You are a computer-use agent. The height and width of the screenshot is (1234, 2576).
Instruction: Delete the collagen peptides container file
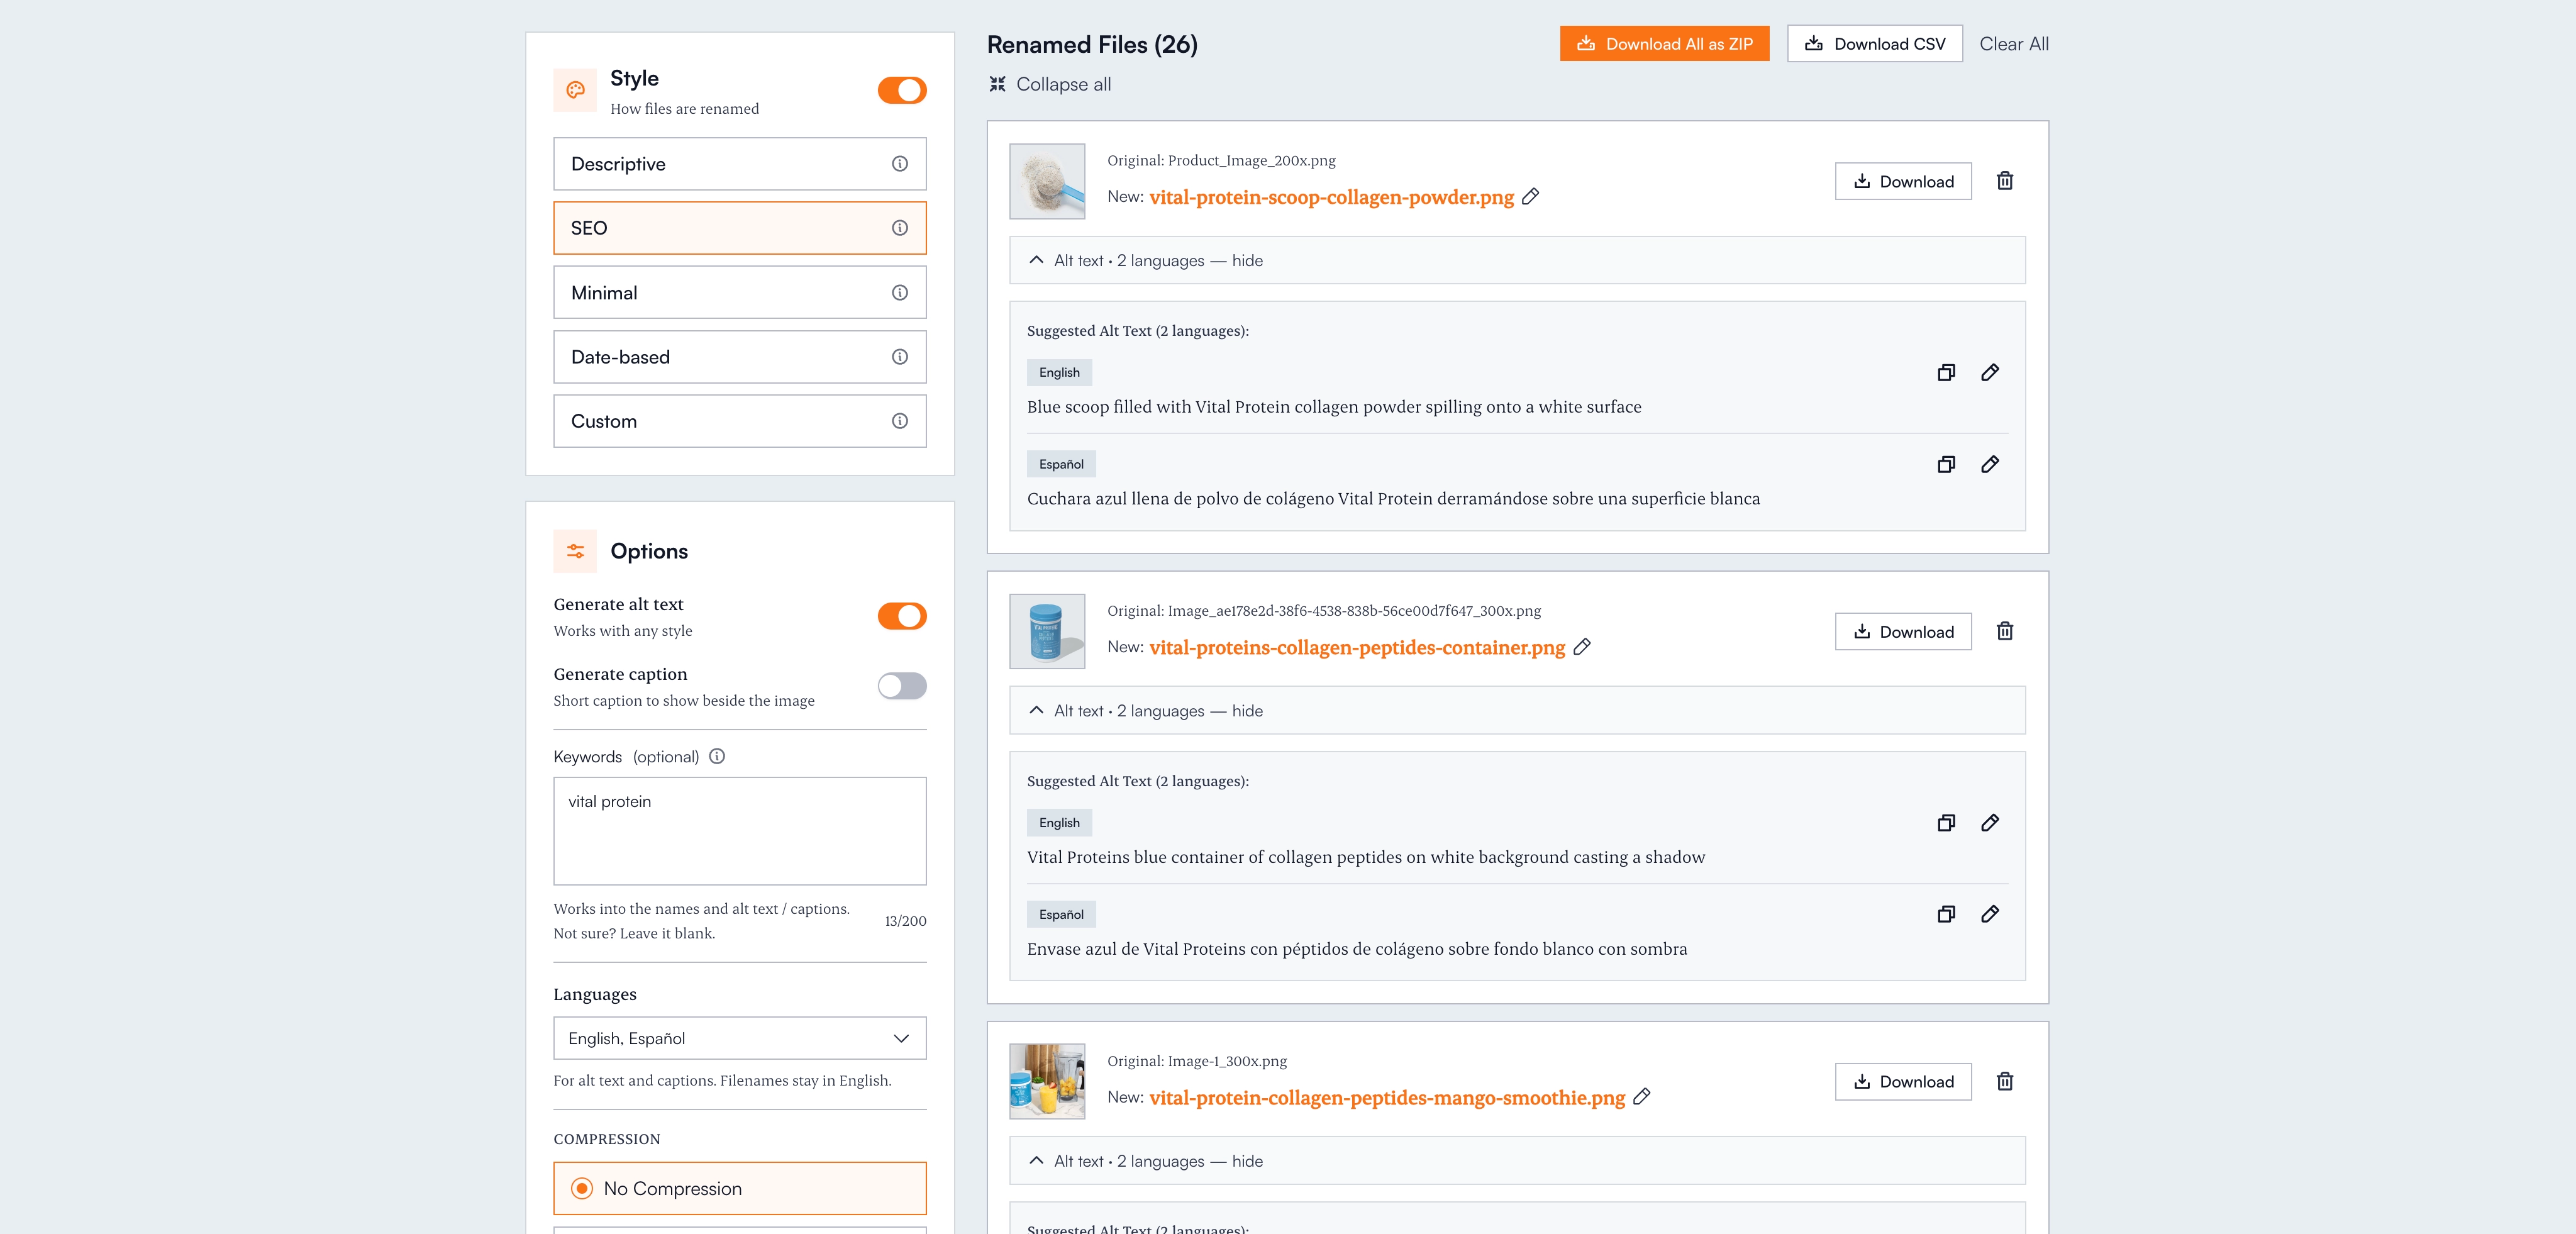pos(2005,631)
